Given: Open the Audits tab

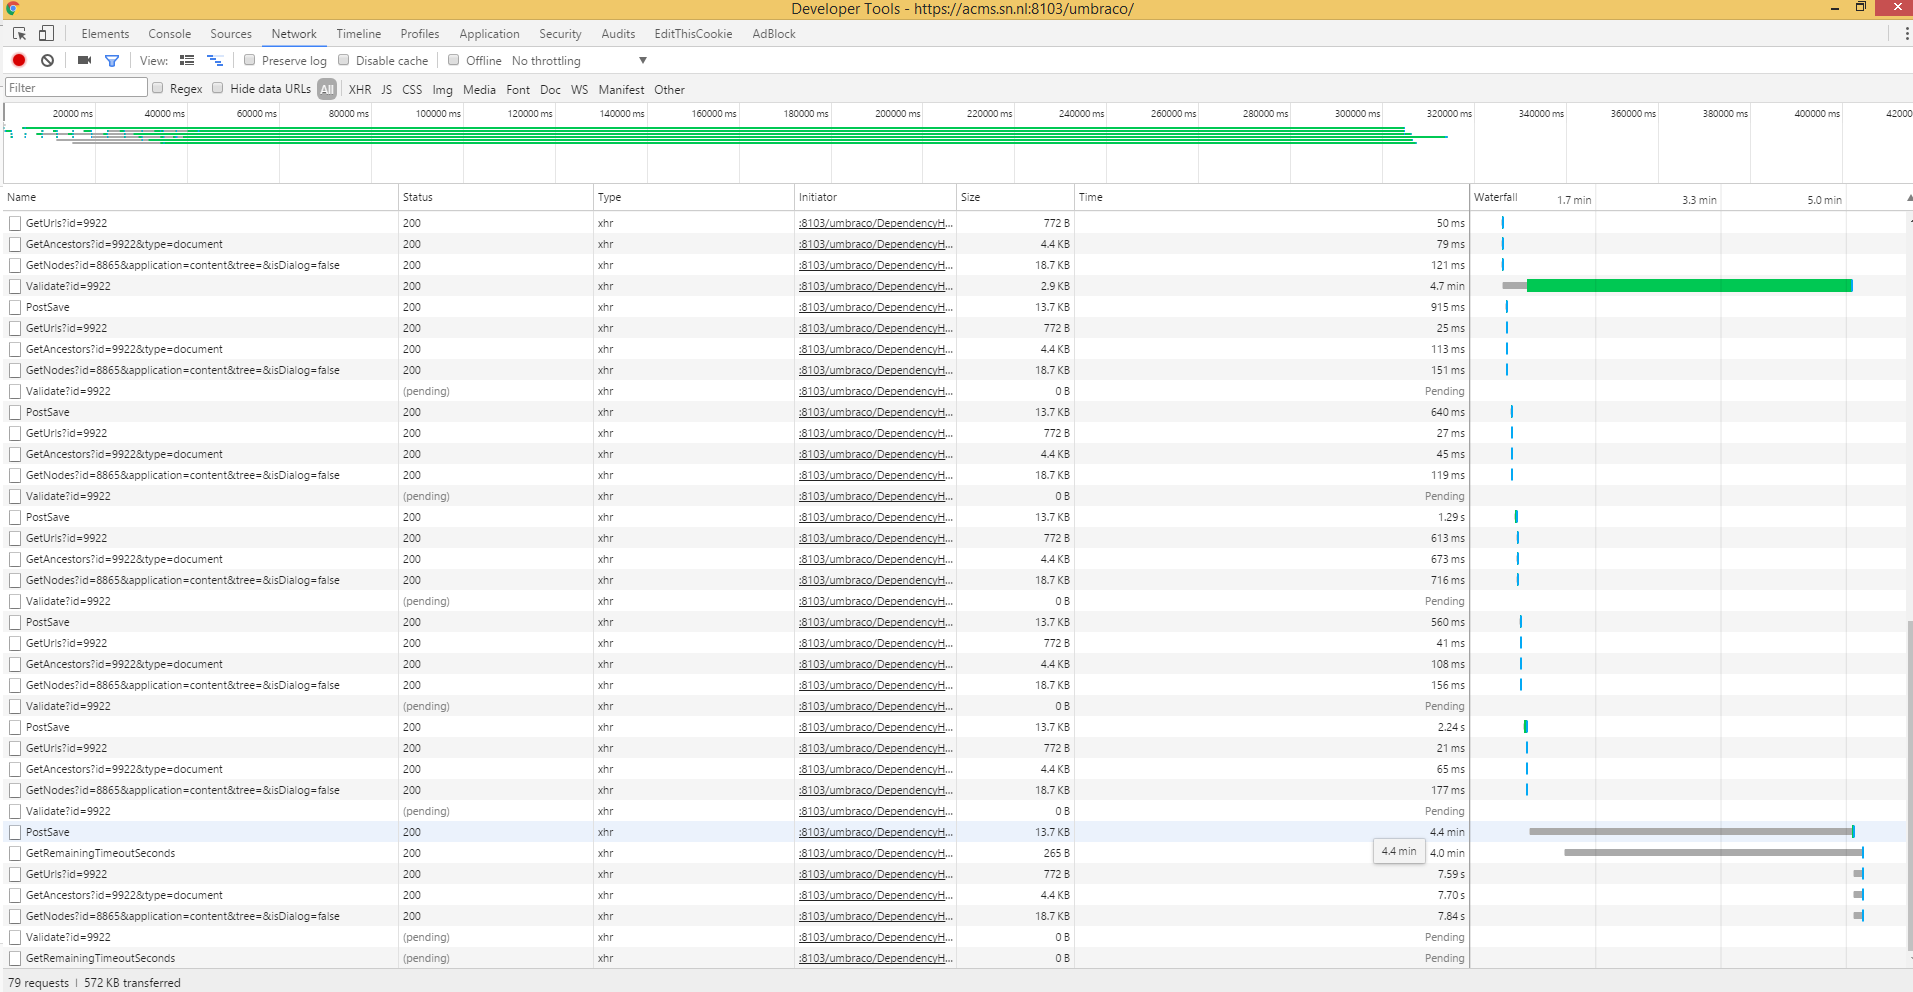Looking at the screenshot, I should tap(618, 34).
